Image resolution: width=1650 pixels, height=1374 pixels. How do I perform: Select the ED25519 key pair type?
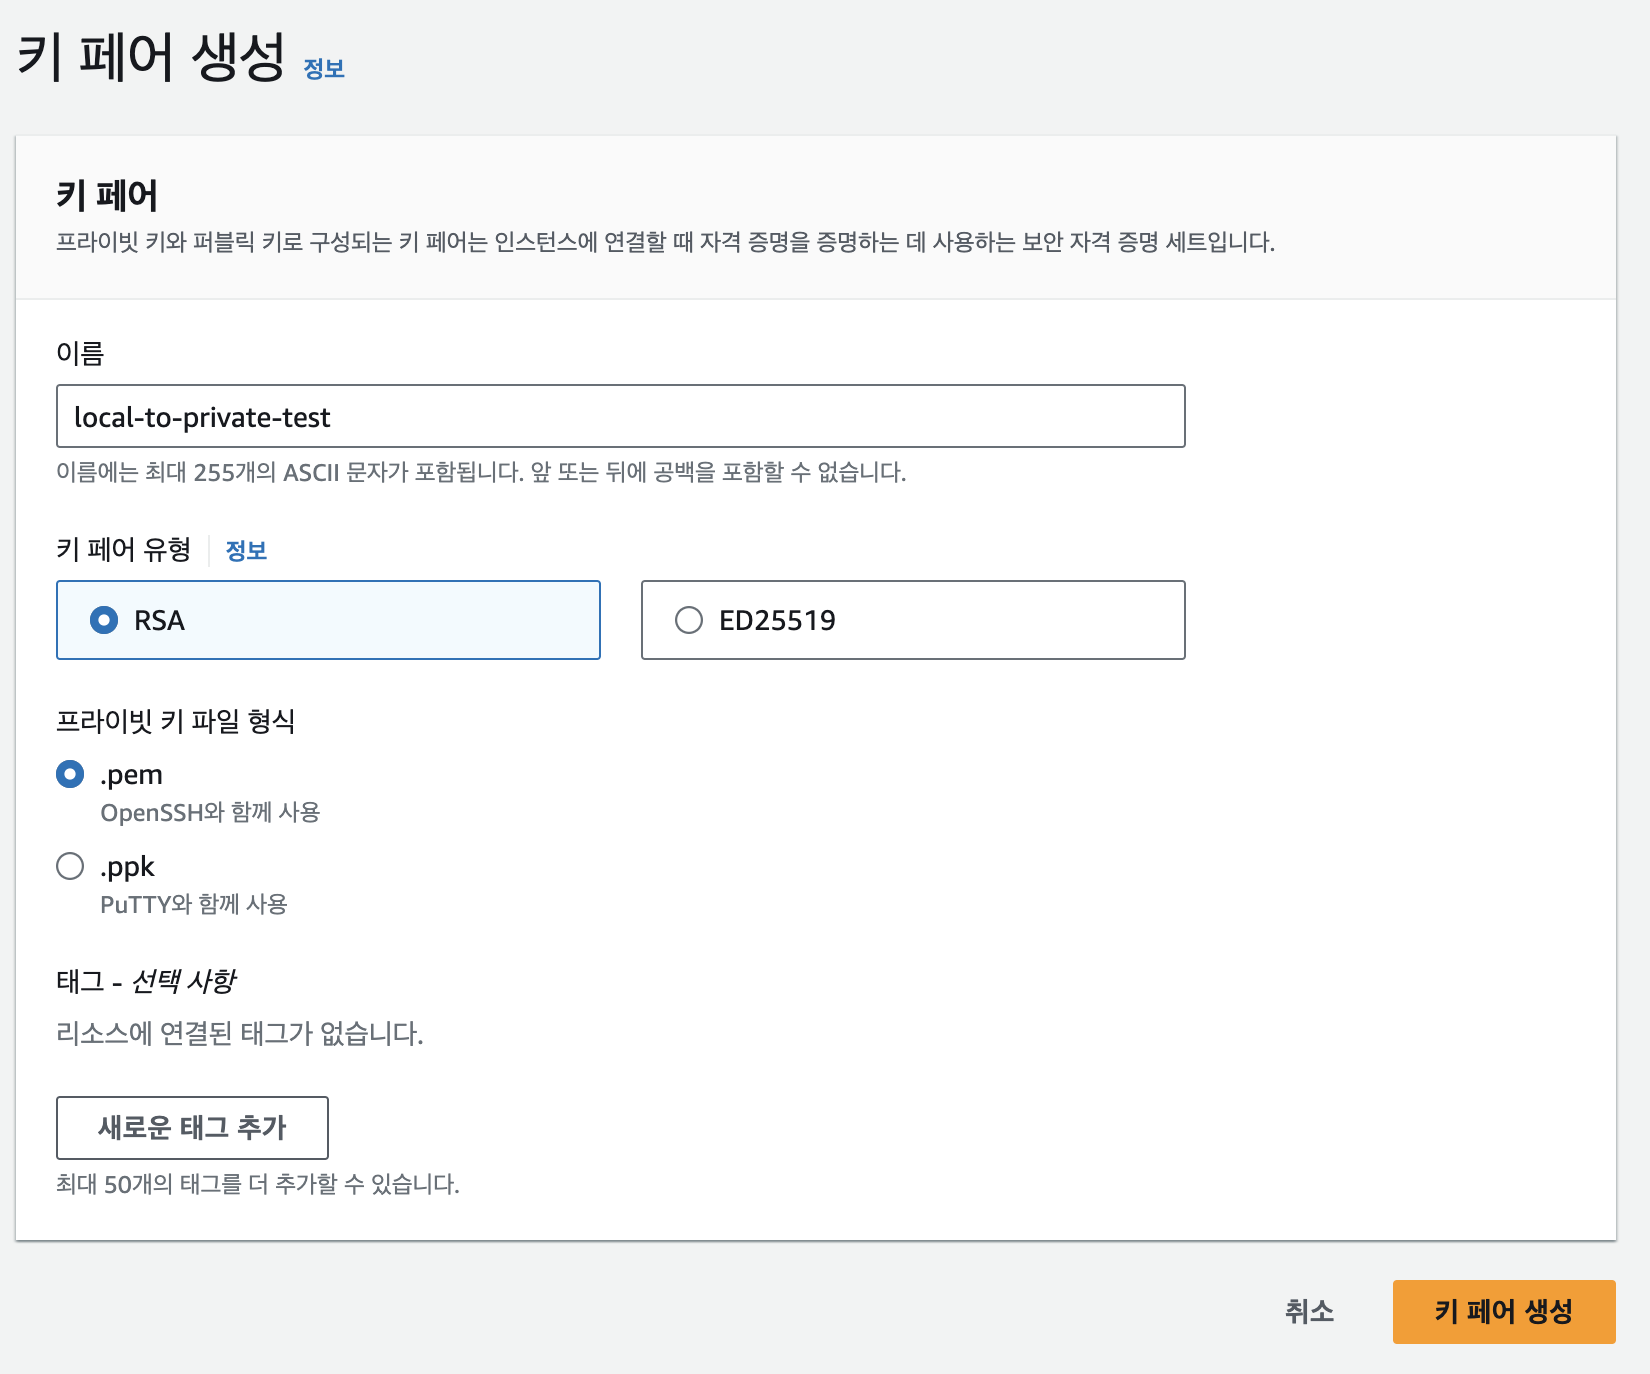point(913,620)
